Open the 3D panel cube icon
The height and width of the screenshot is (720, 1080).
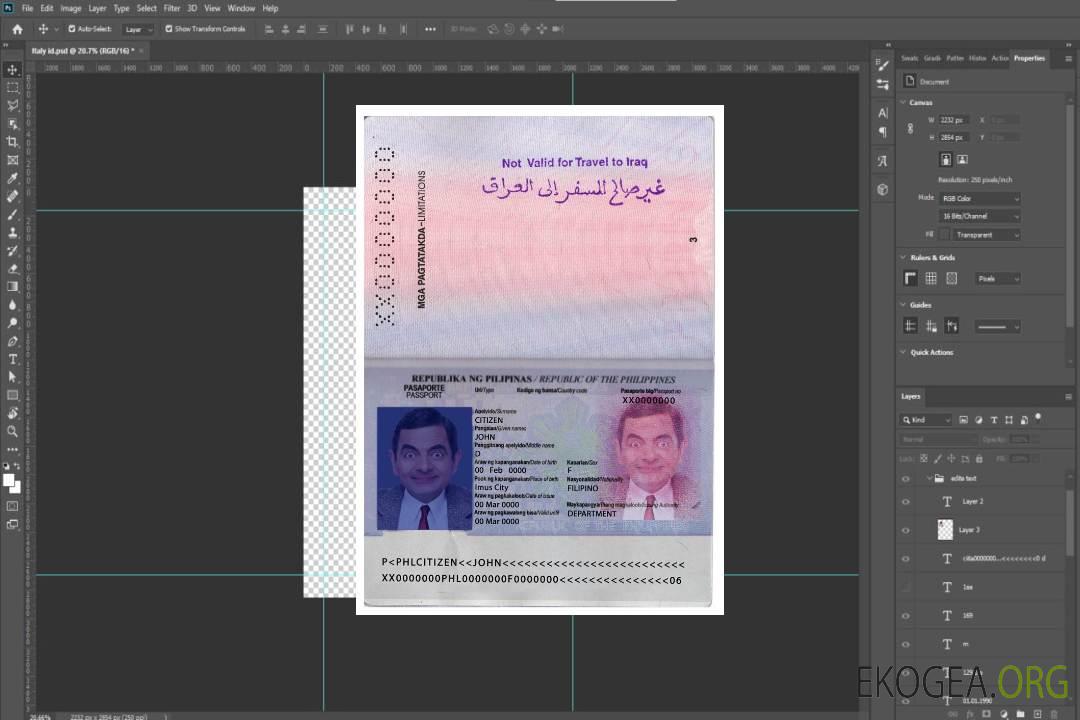[882, 189]
